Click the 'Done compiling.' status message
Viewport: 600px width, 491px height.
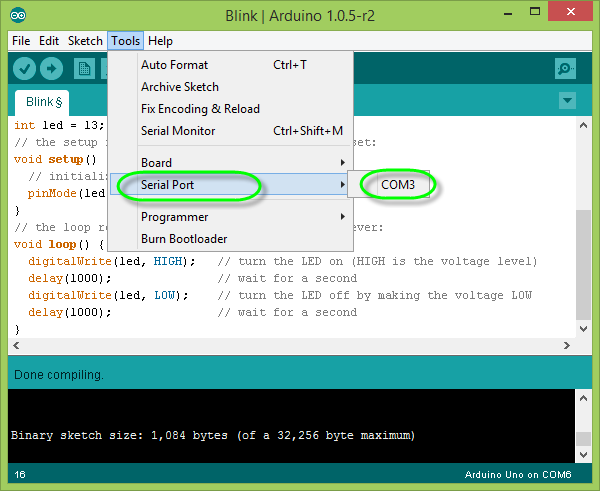point(59,375)
